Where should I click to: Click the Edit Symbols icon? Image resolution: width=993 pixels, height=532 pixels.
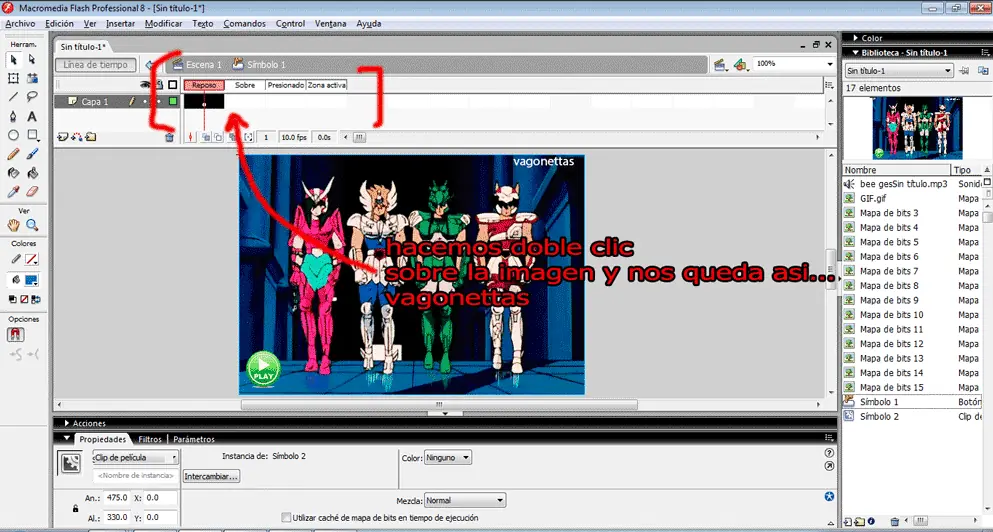740,65
